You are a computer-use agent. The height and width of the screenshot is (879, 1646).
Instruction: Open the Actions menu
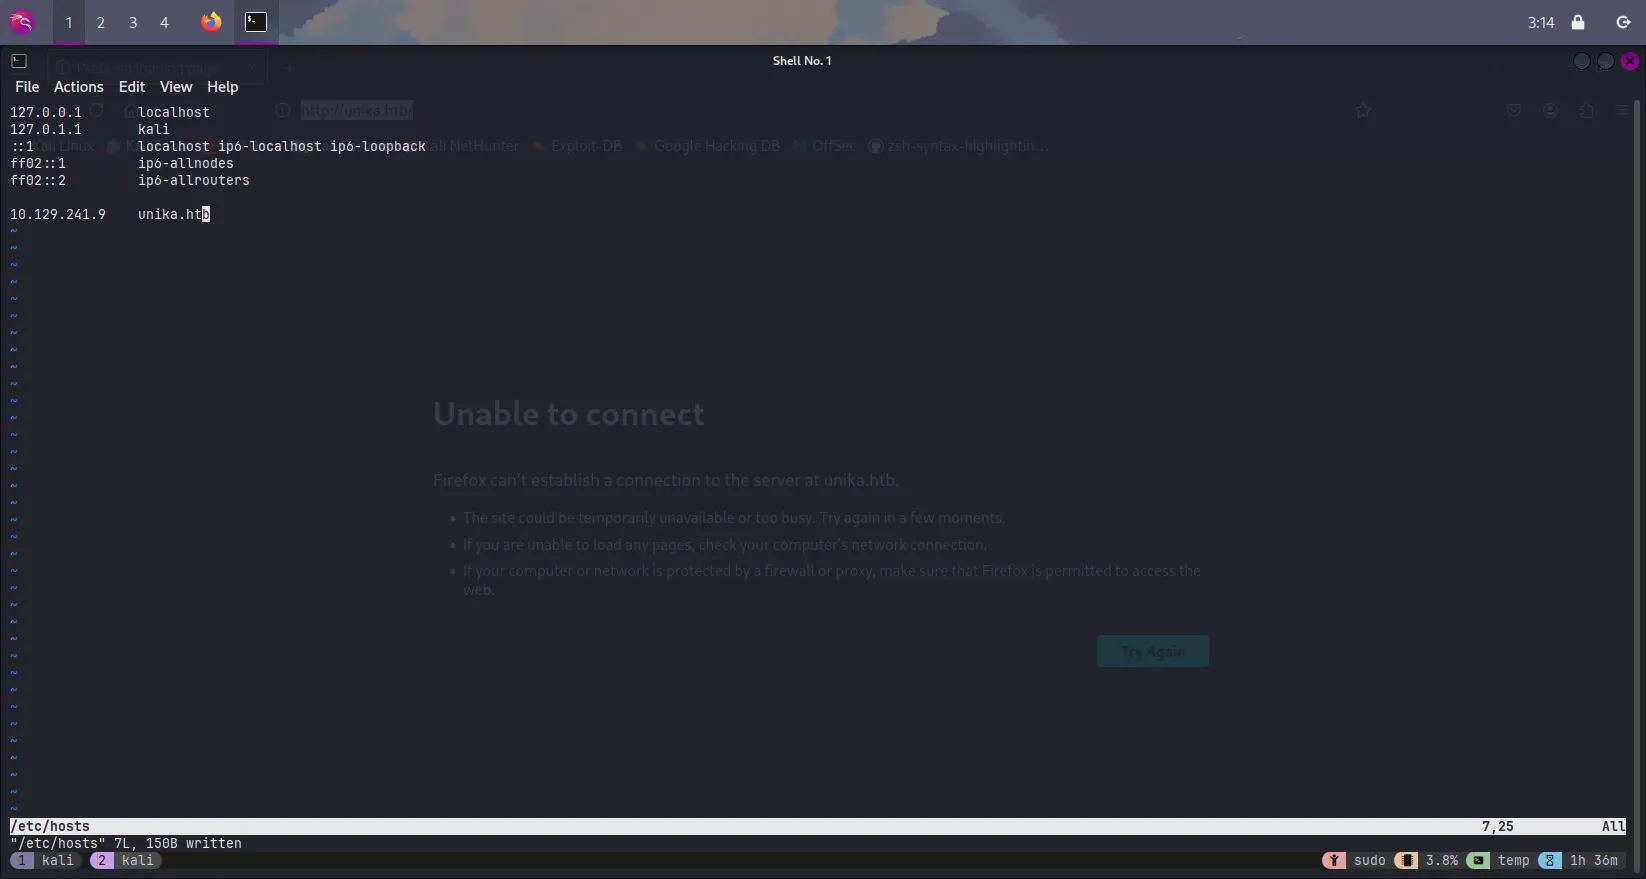tap(78, 87)
